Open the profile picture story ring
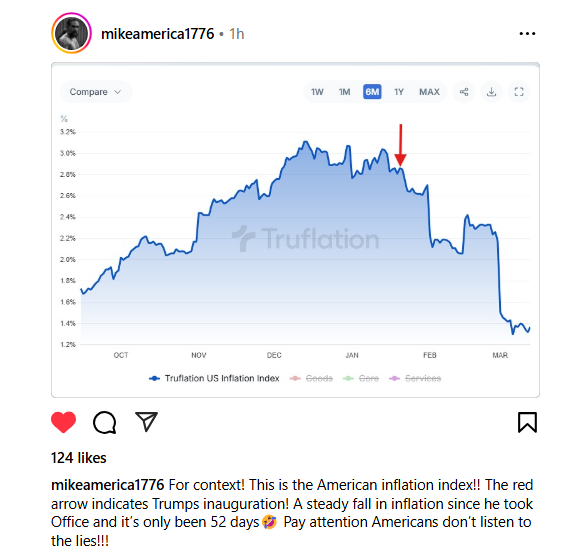571x554 pixels. [x=71, y=33]
